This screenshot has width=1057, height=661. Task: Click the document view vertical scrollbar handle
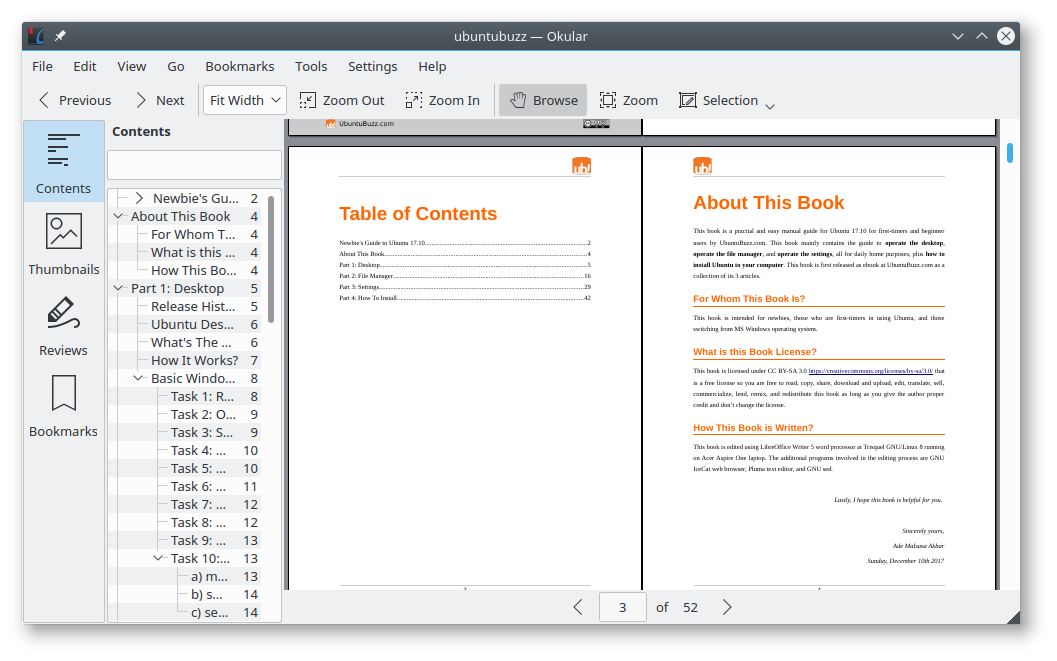point(1010,153)
